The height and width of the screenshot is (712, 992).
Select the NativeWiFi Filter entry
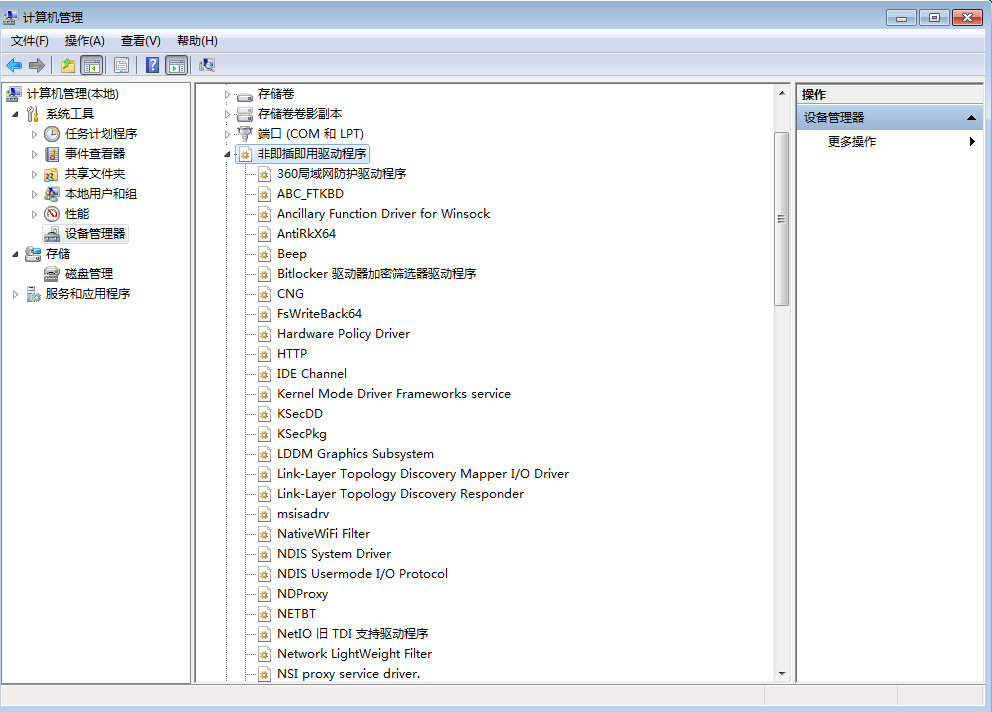[x=323, y=534]
